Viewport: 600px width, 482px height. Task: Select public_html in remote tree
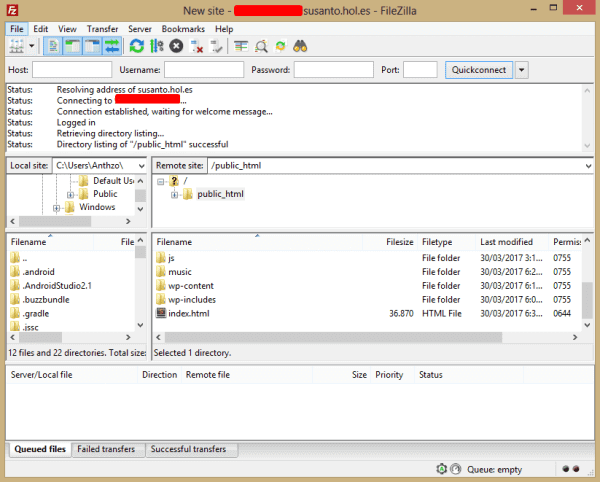(x=220, y=194)
